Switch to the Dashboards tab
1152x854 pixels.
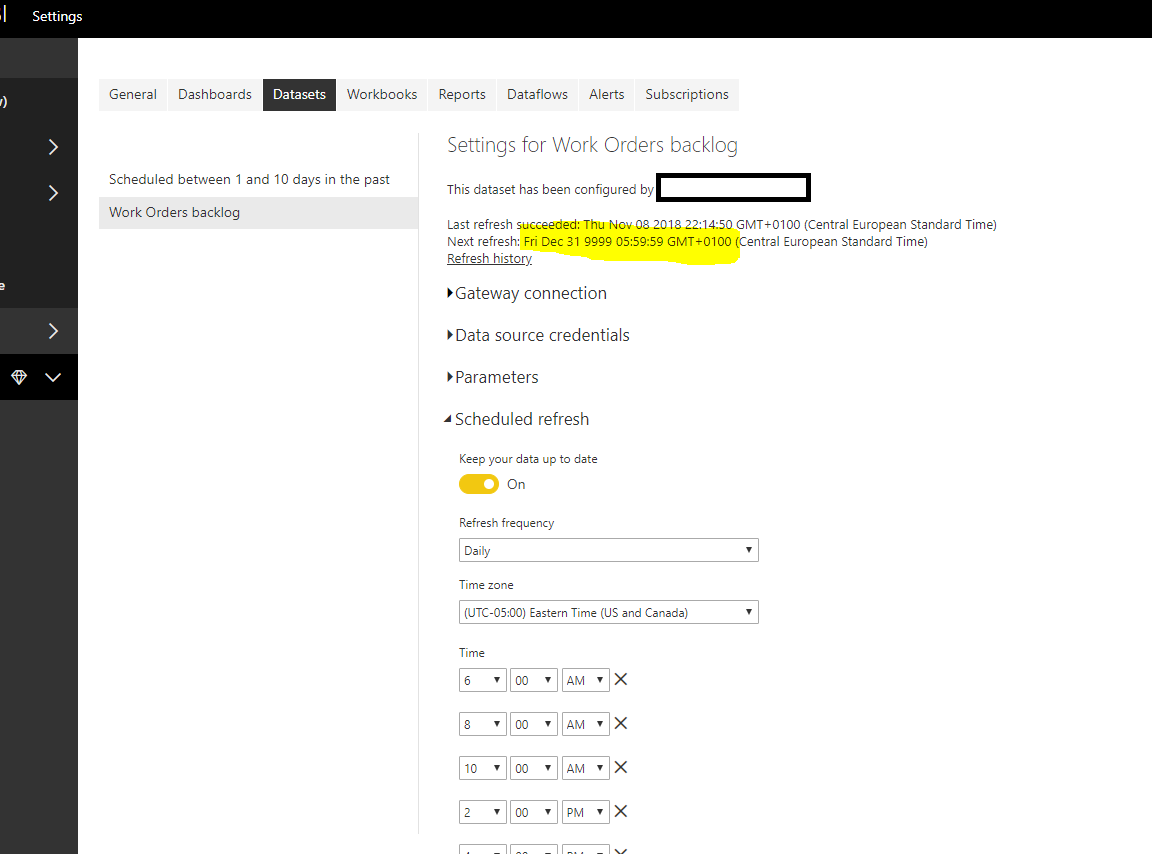(215, 95)
